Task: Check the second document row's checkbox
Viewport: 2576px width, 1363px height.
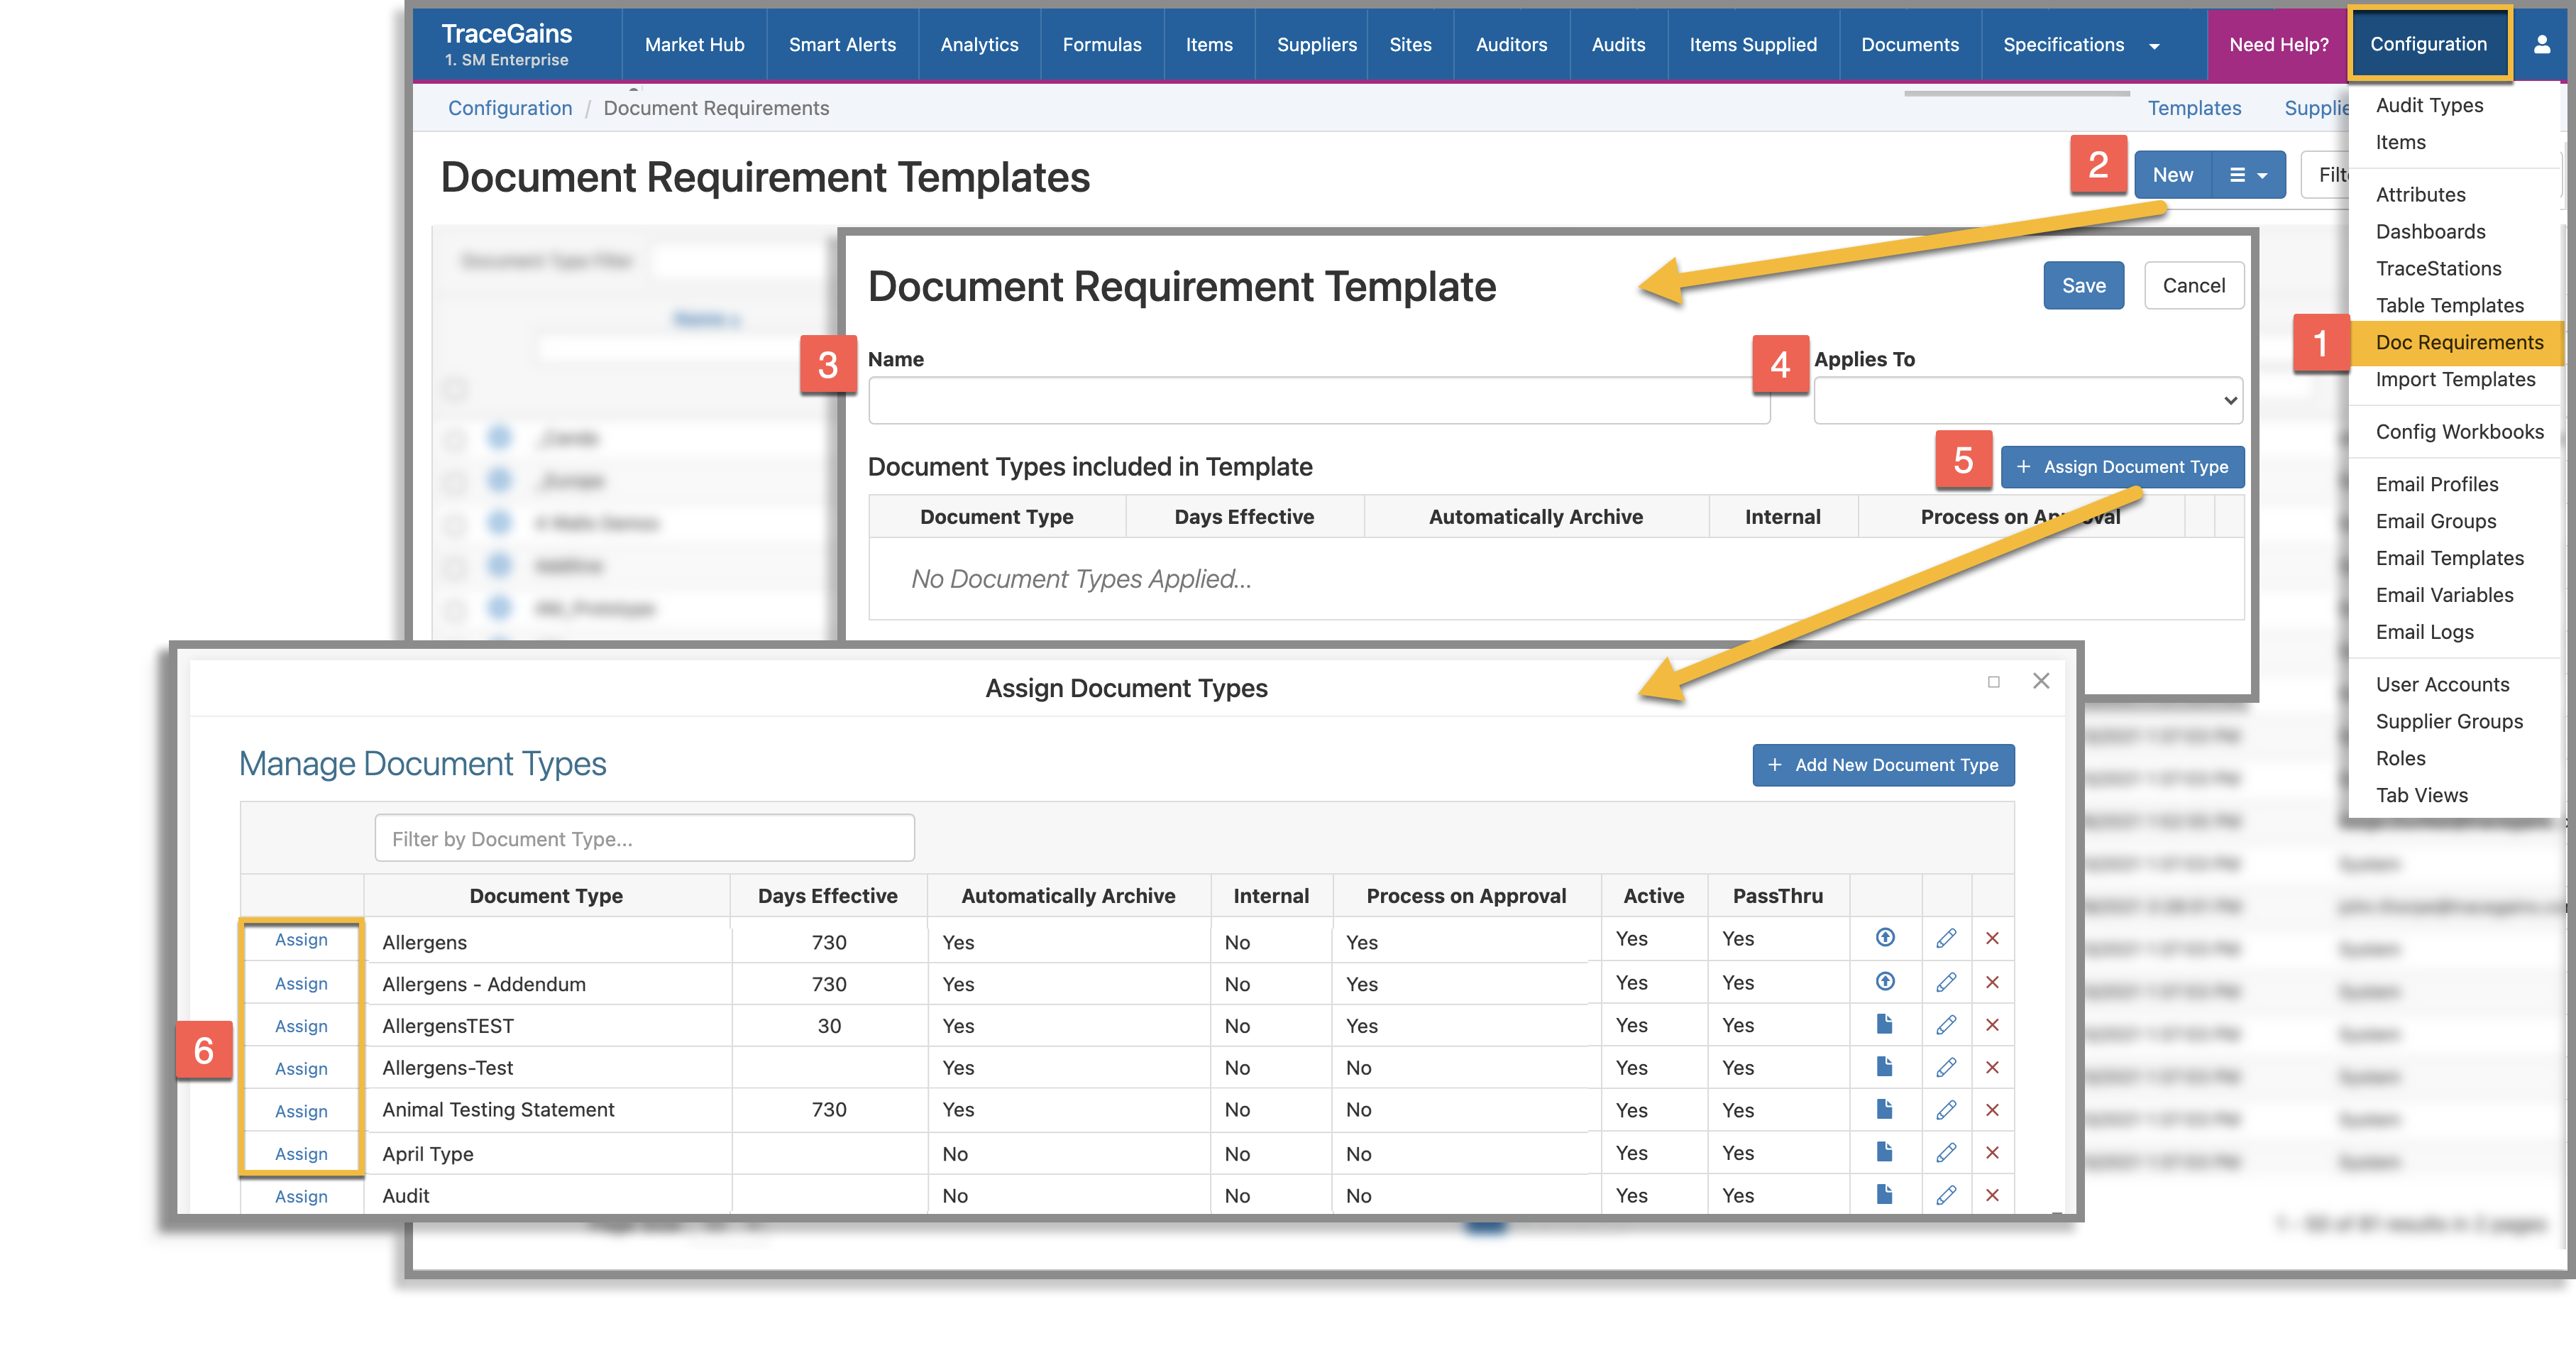Action: coord(456,481)
